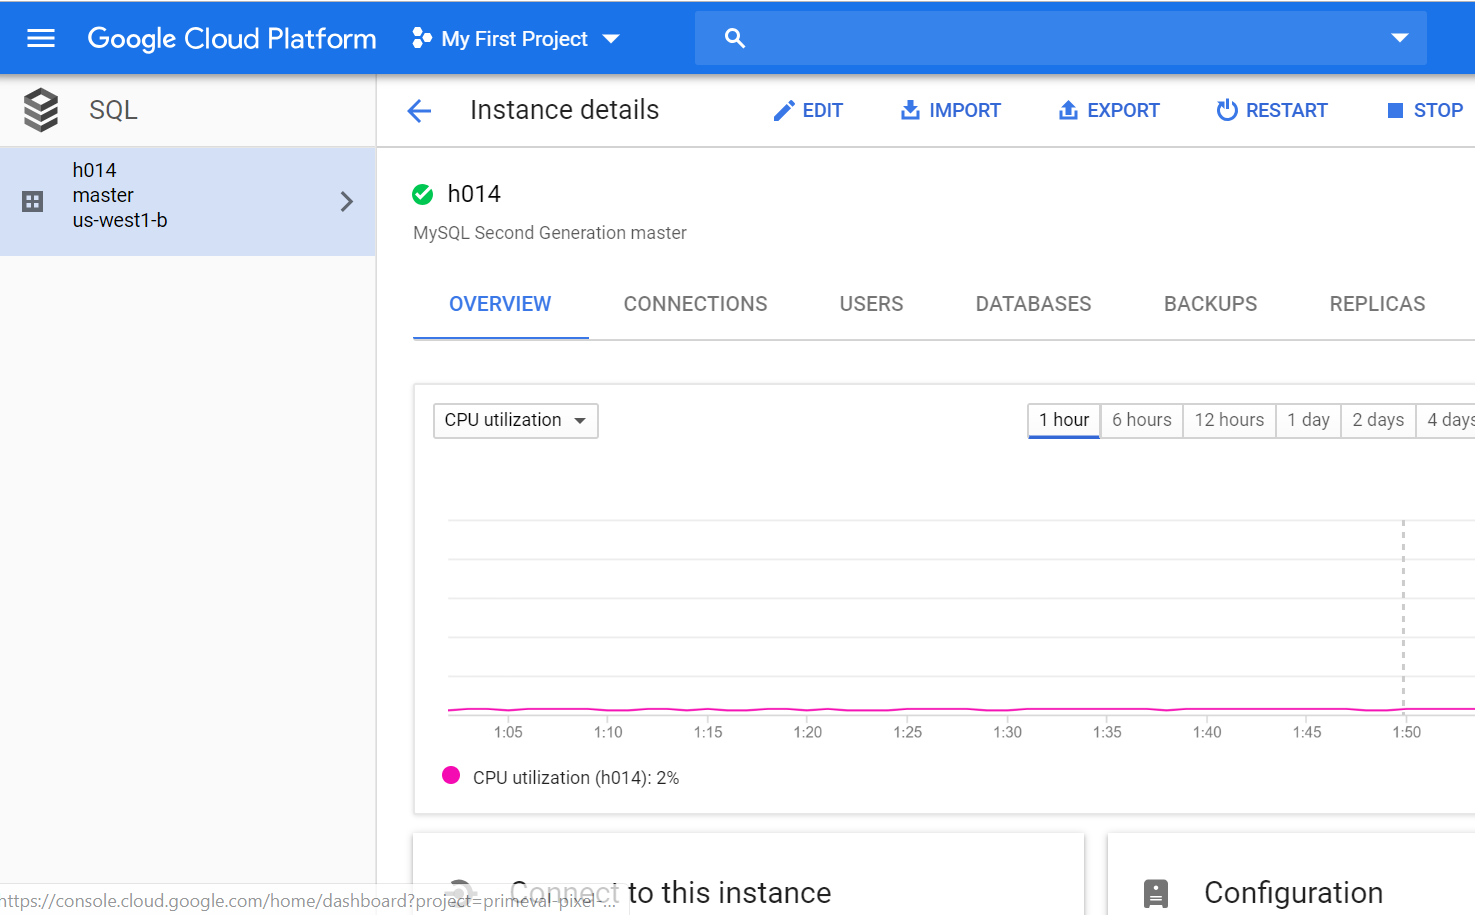Select the 1 day time range
The width and height of the screenshot is (1475, 915).
point(1308,420)
